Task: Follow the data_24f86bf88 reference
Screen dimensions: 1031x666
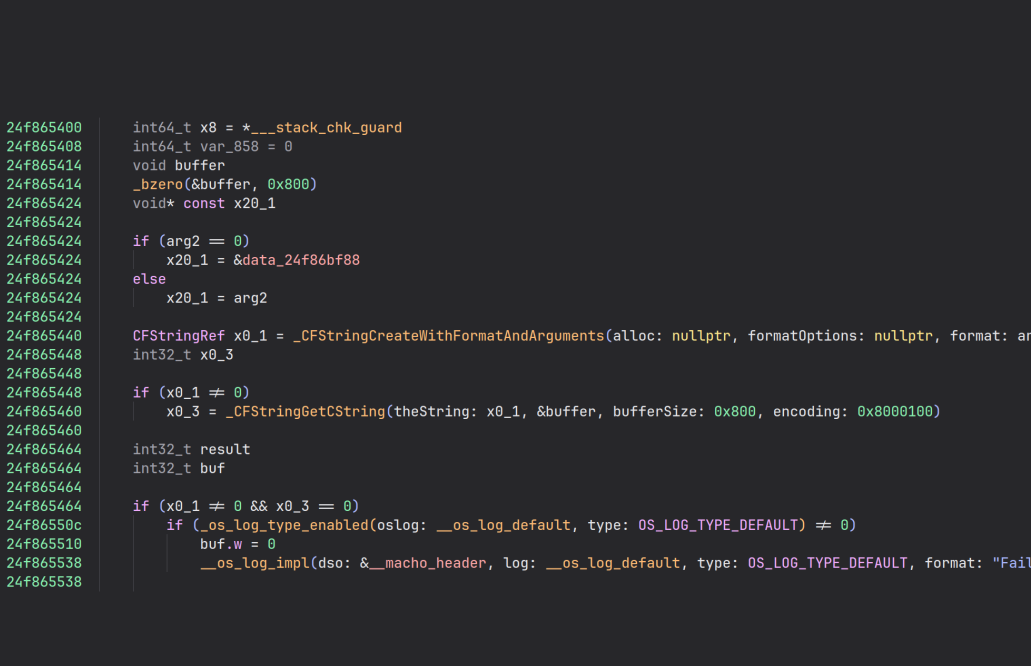Action: coord(301,260)
